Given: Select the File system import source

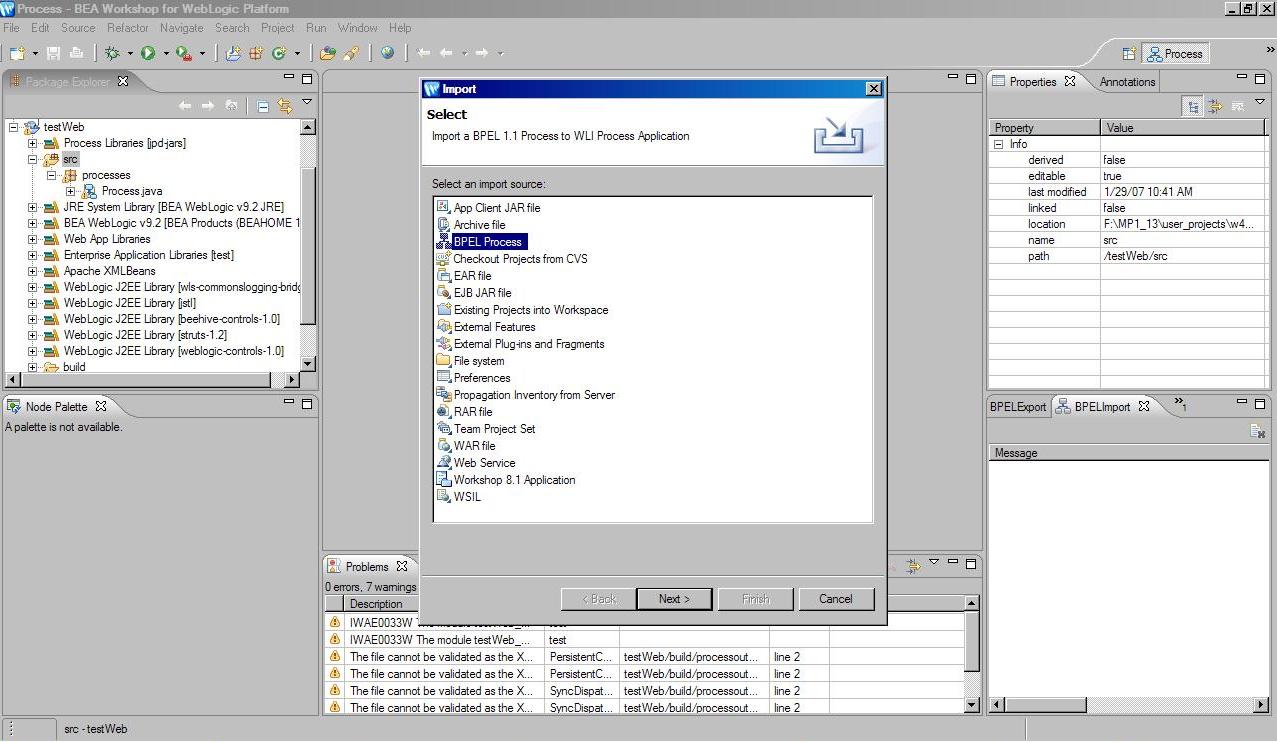Looking at the screenshot, I should tap(479, 361).
